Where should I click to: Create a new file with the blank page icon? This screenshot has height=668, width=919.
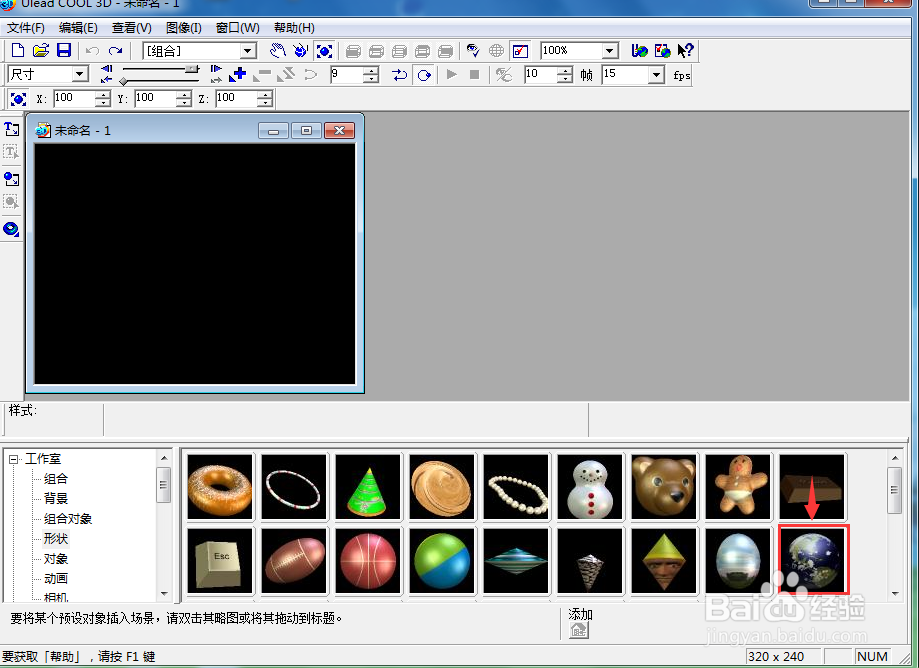coord(18,51)
